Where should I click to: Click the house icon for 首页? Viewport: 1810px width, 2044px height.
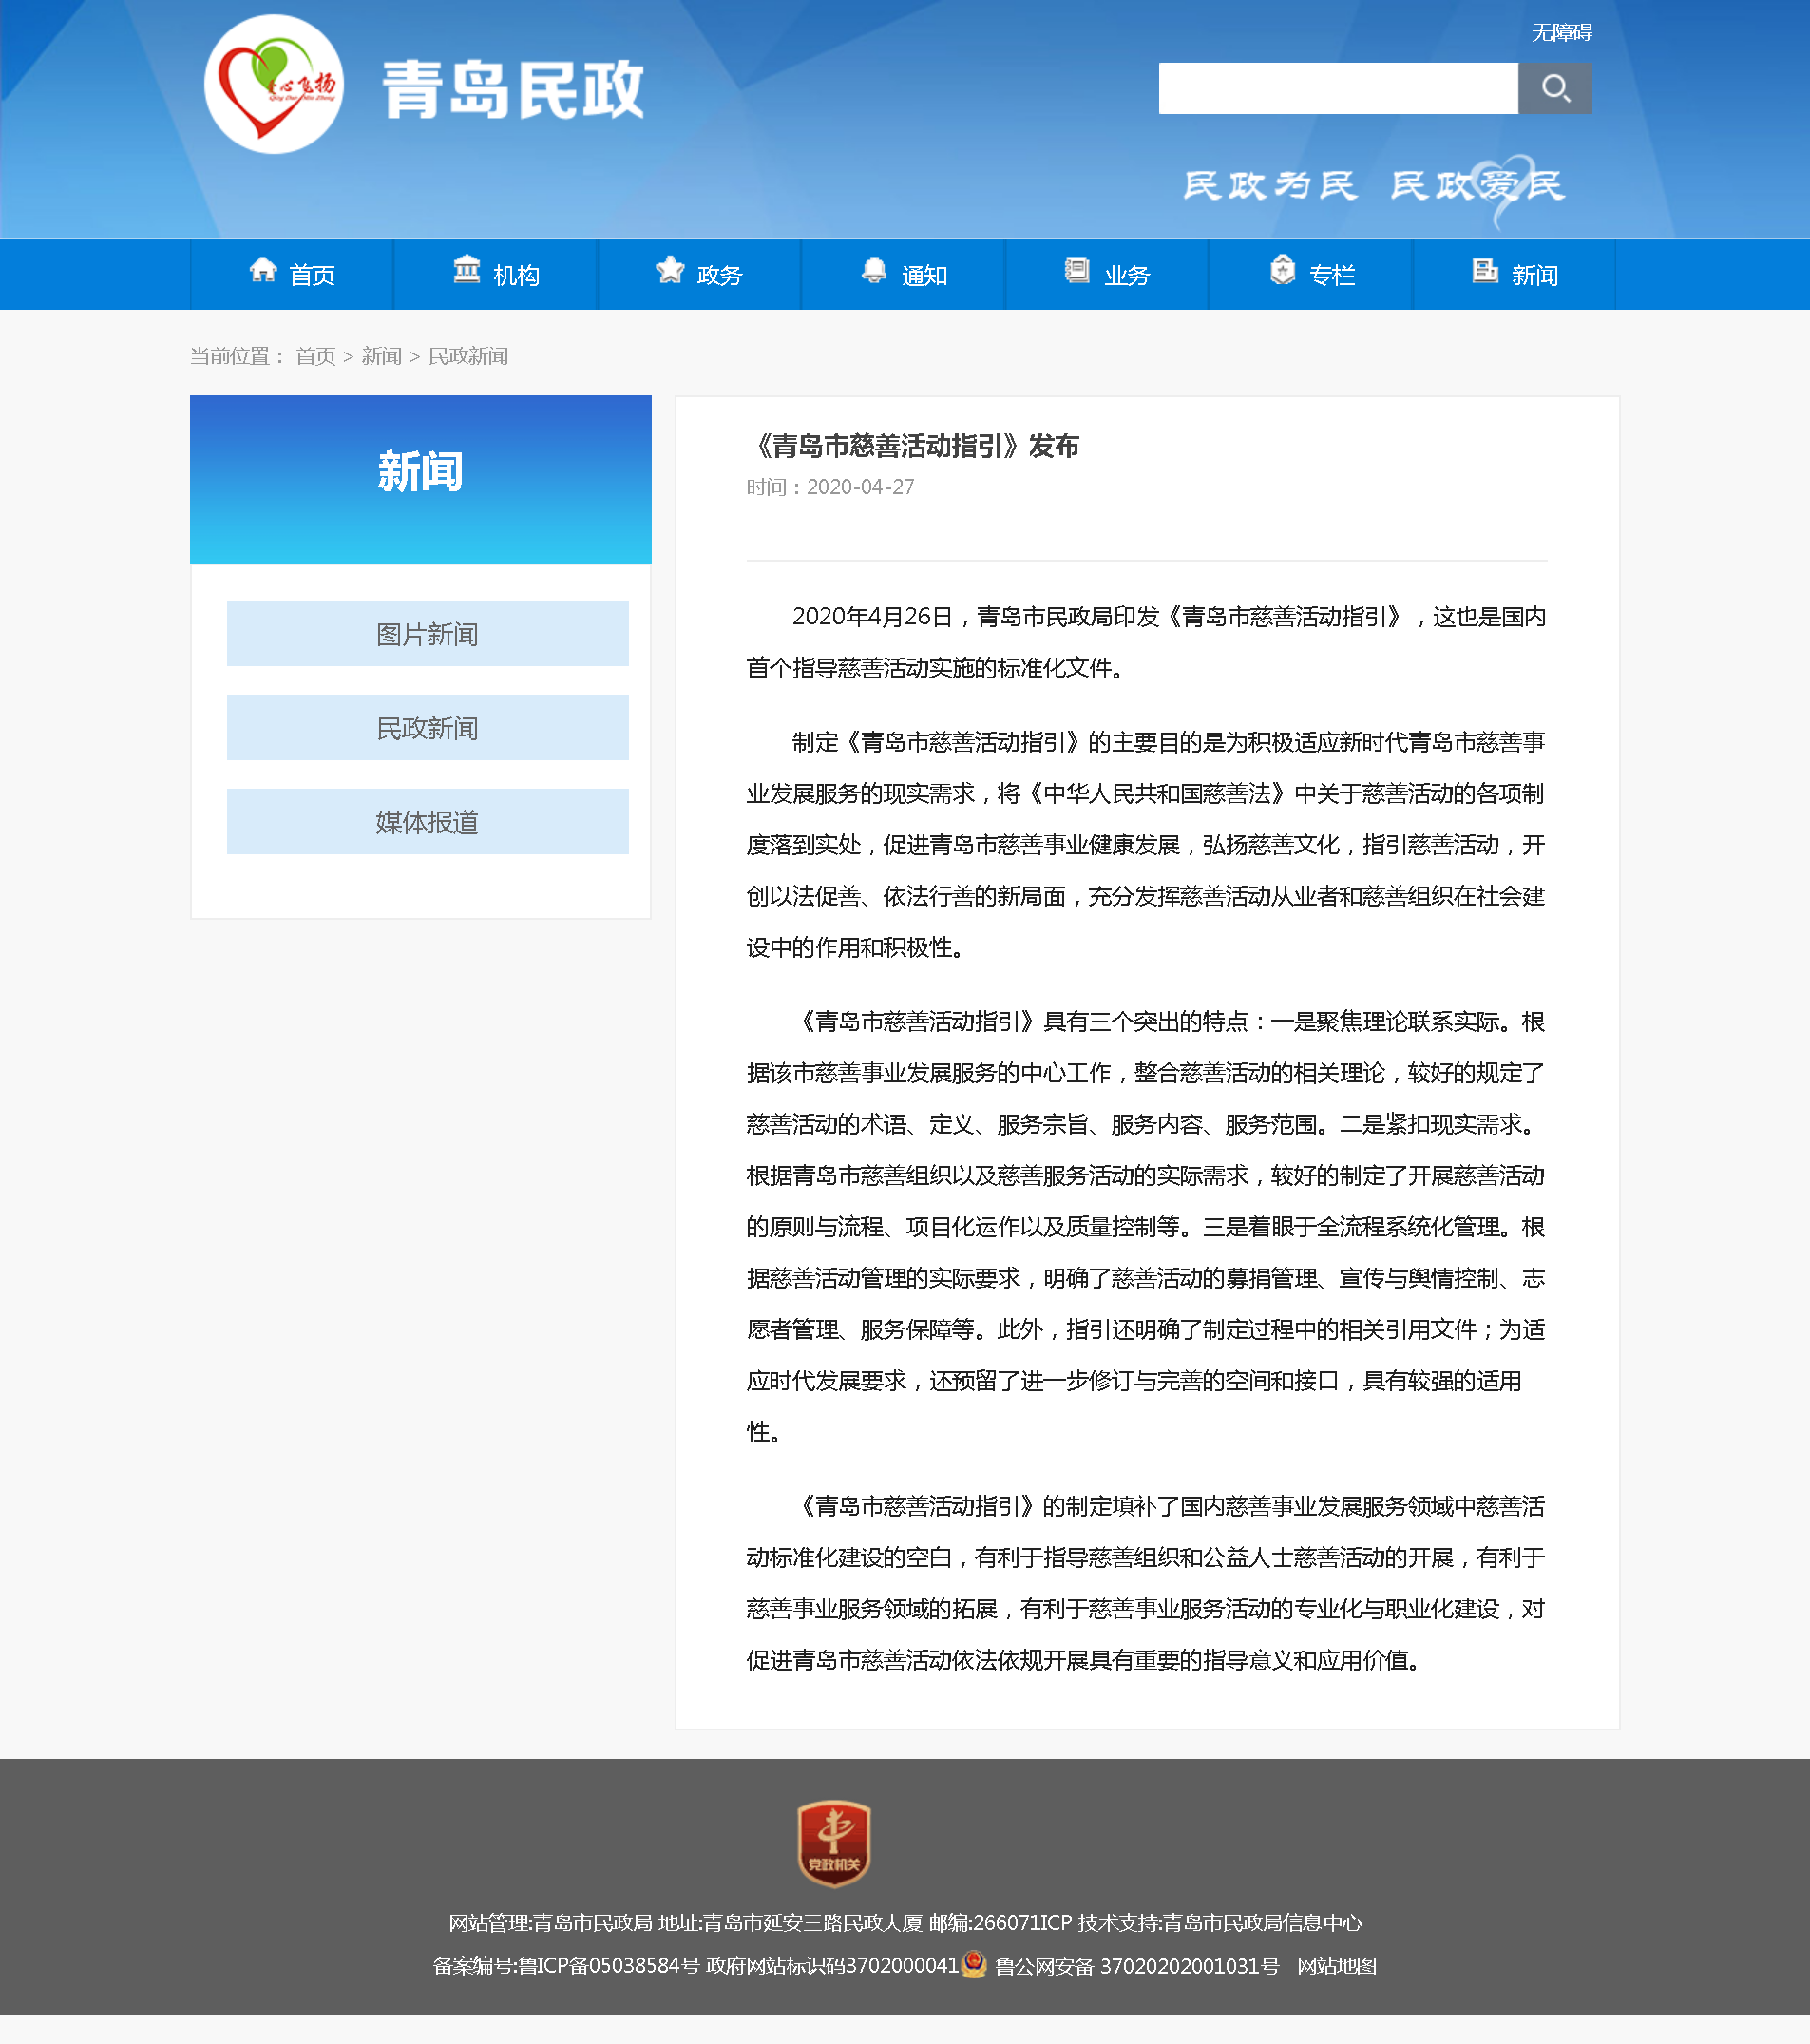click(263, 270)
